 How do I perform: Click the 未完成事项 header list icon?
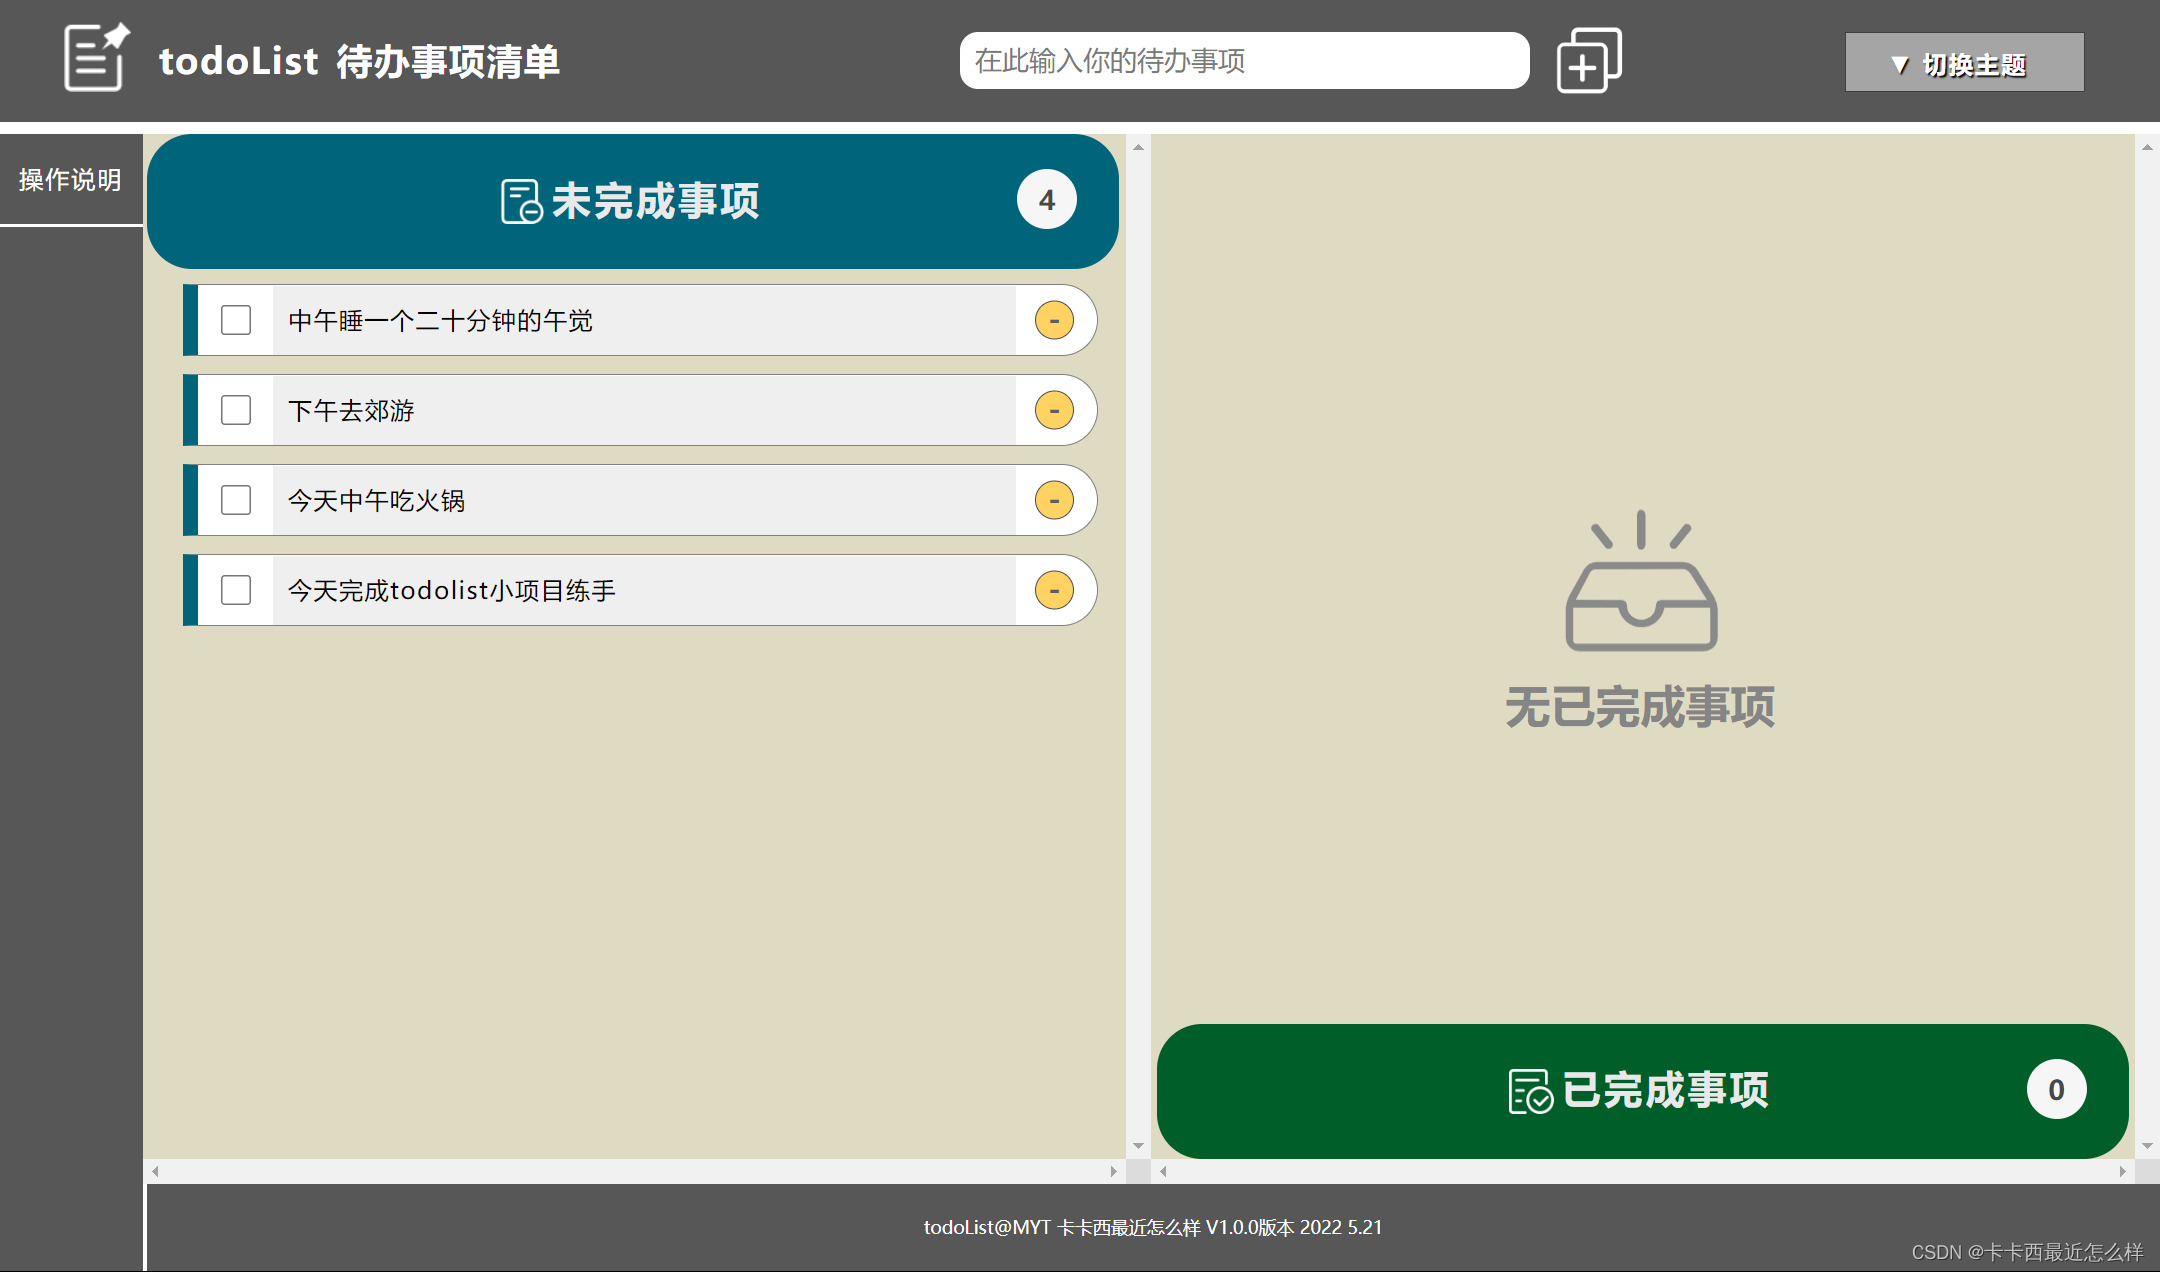(x=521, y=201)
